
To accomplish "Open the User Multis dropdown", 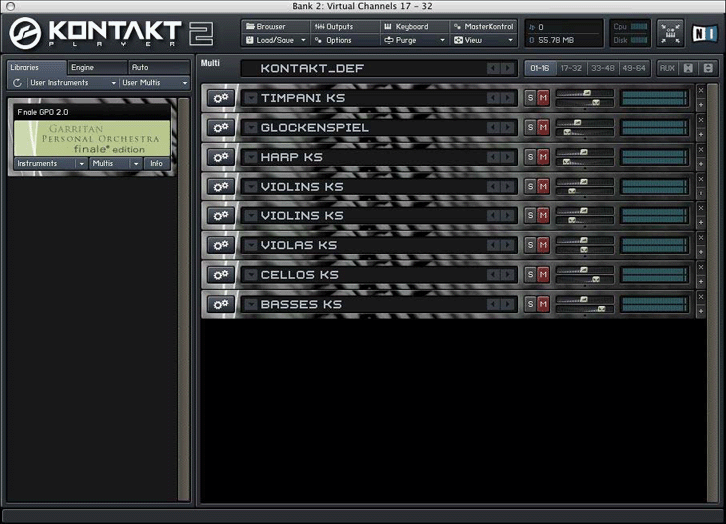I will tap(155, 83).
